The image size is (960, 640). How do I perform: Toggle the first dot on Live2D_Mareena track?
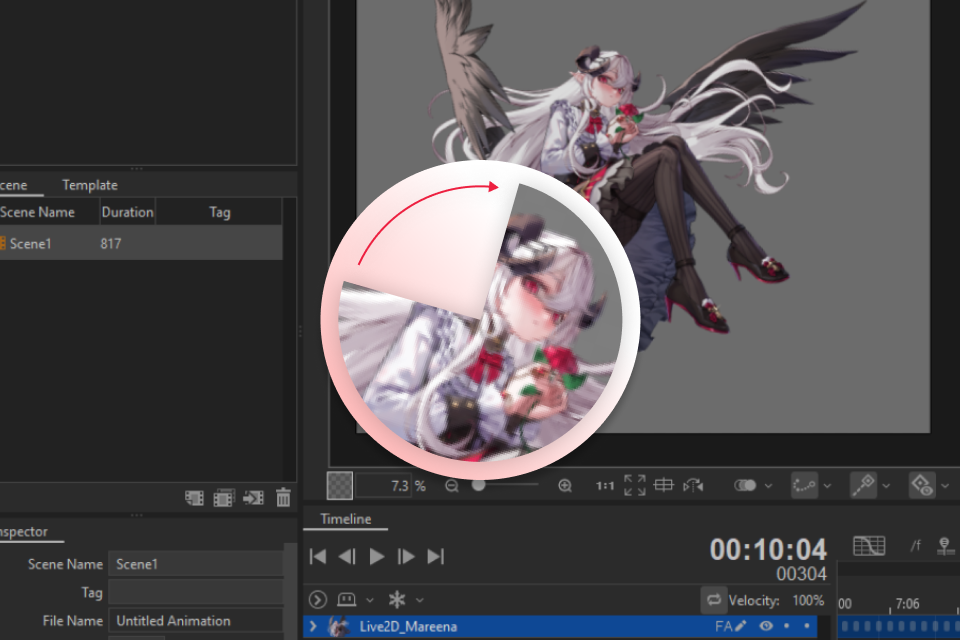[786, 626]
